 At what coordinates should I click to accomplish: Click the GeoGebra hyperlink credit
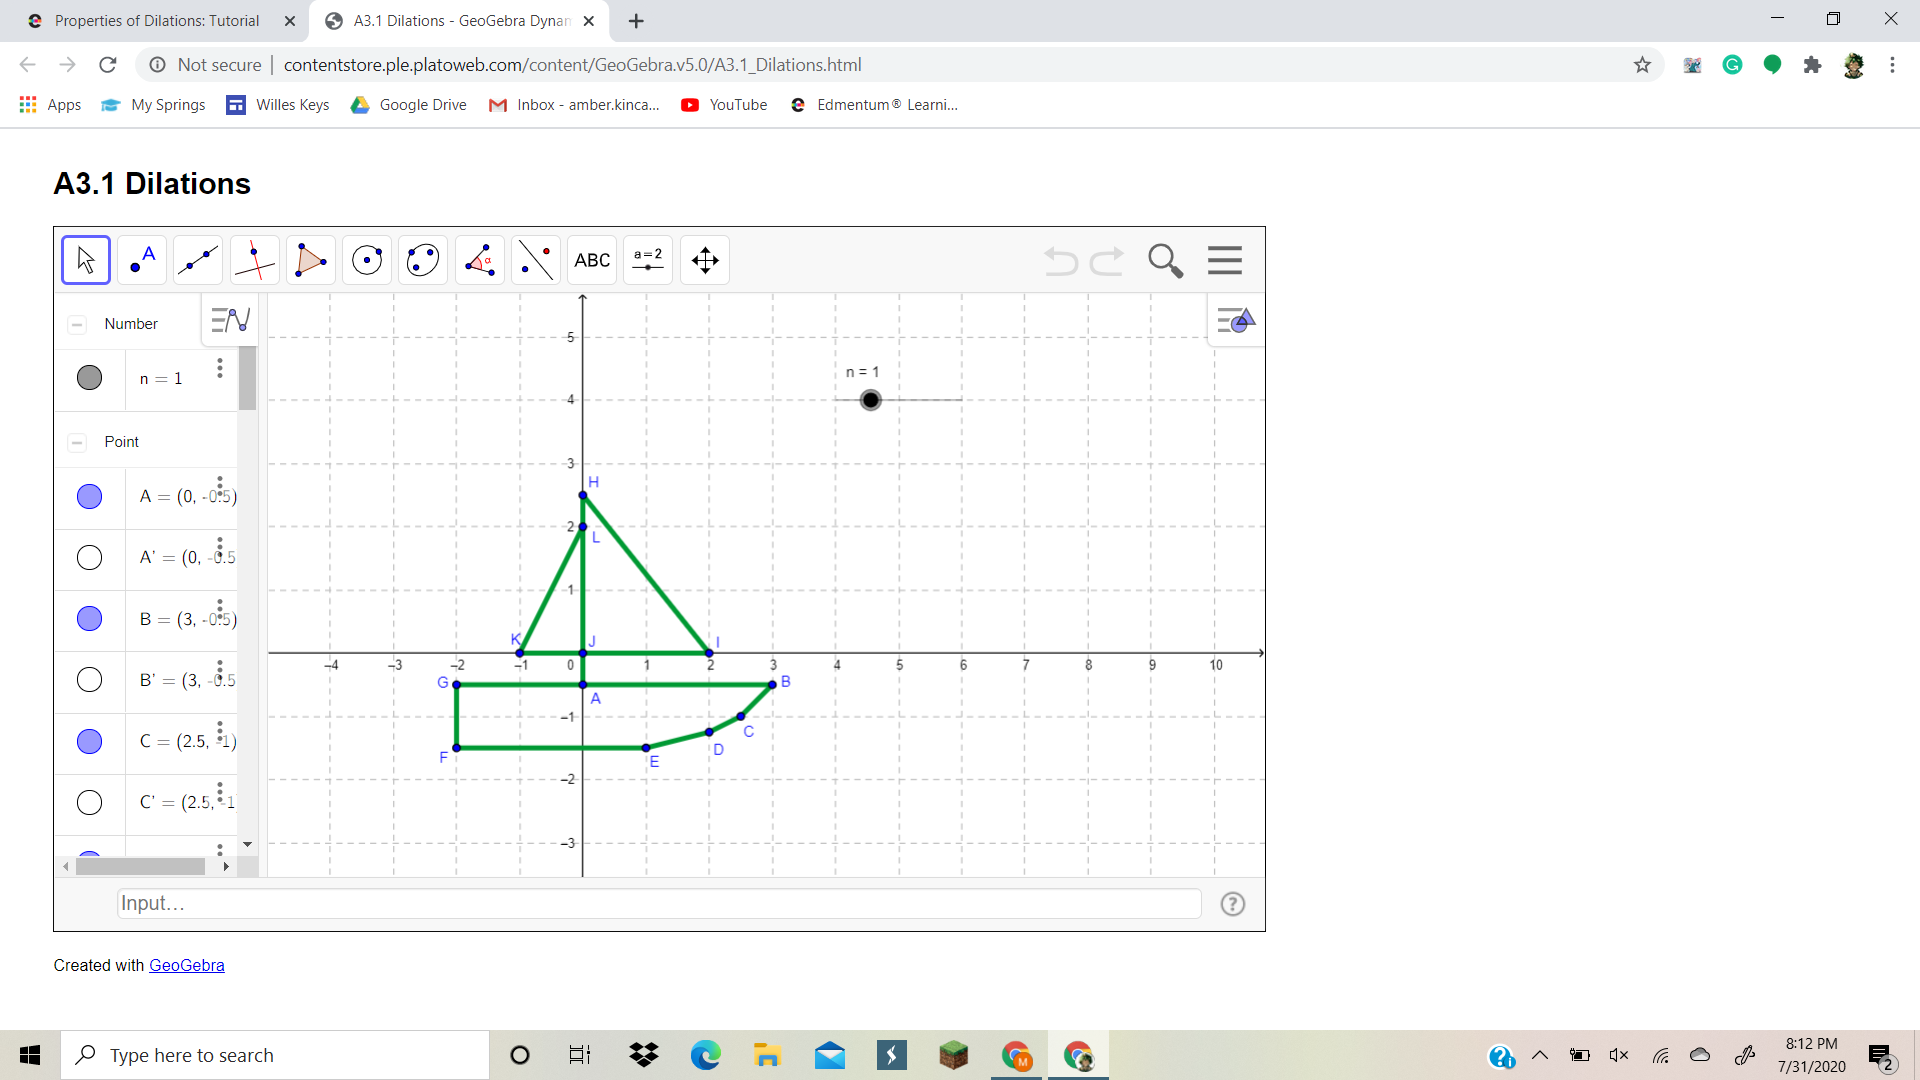186,964
